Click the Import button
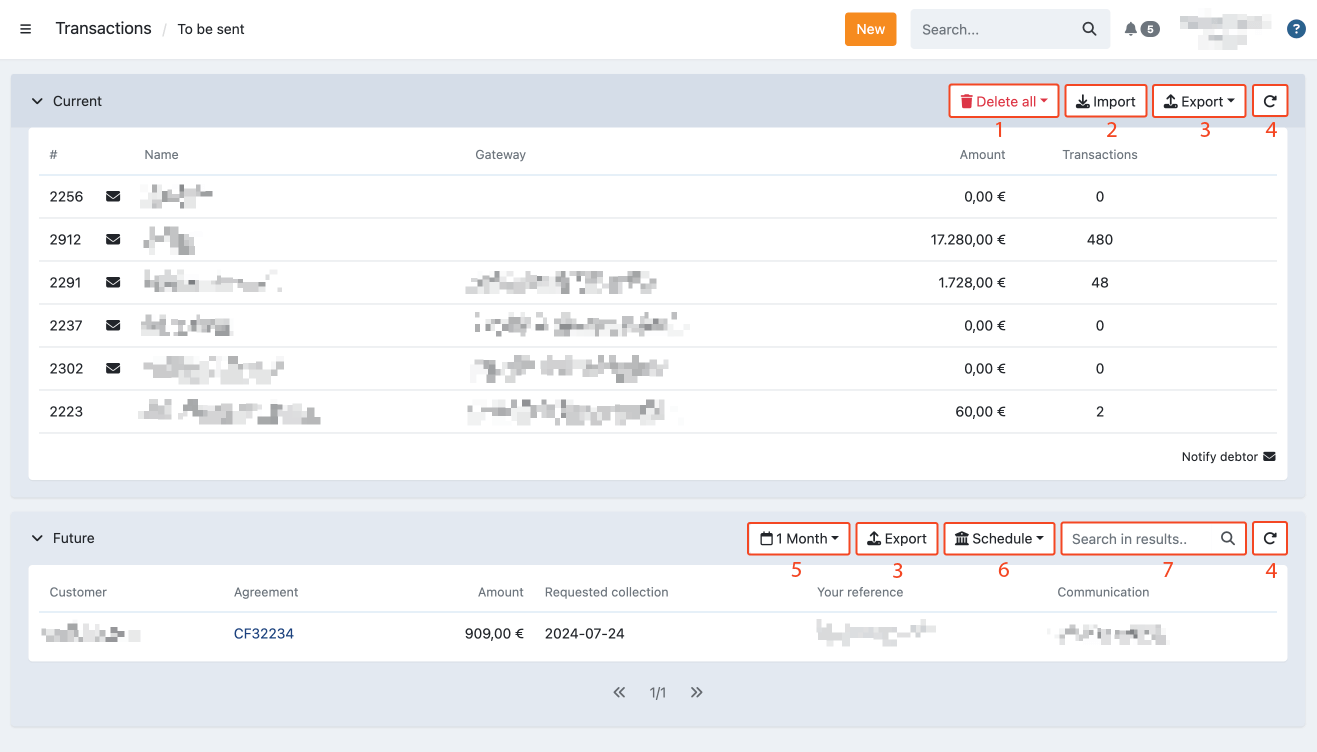The width and height of the screenshot is (1317, 752). pyautogui.click(x=1105, y=101)
